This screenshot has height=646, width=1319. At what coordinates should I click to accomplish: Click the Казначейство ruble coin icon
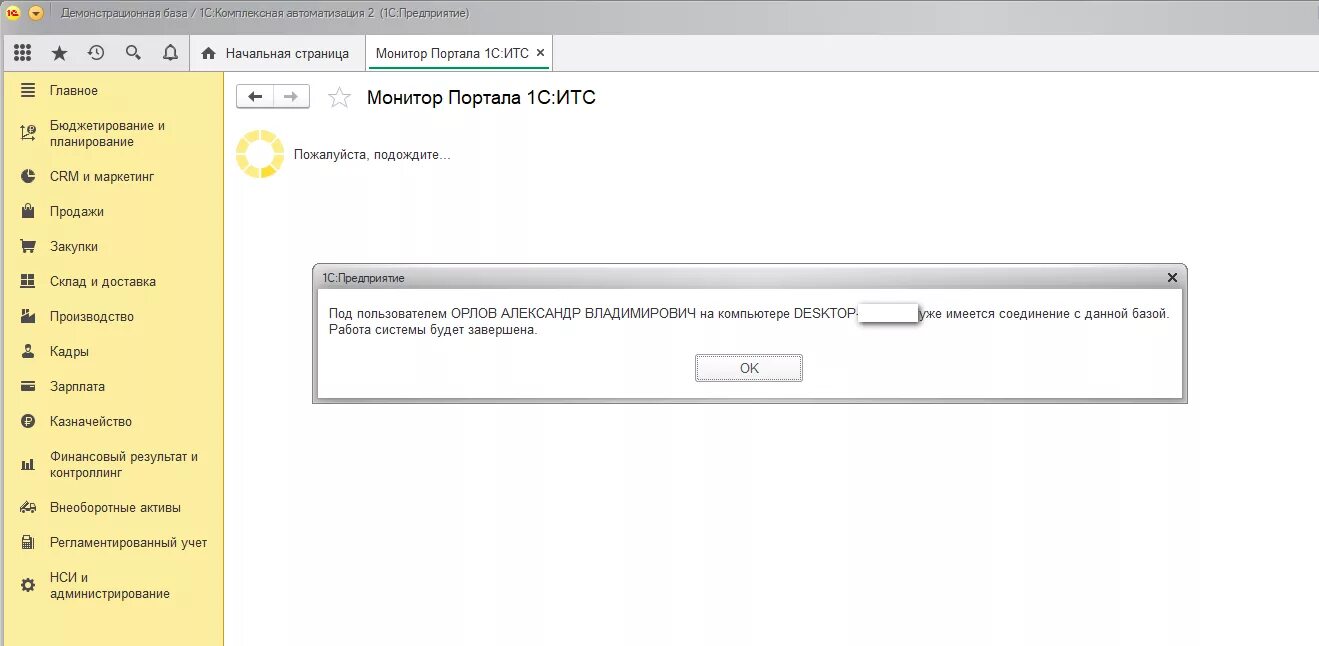[x=28, y=421]
